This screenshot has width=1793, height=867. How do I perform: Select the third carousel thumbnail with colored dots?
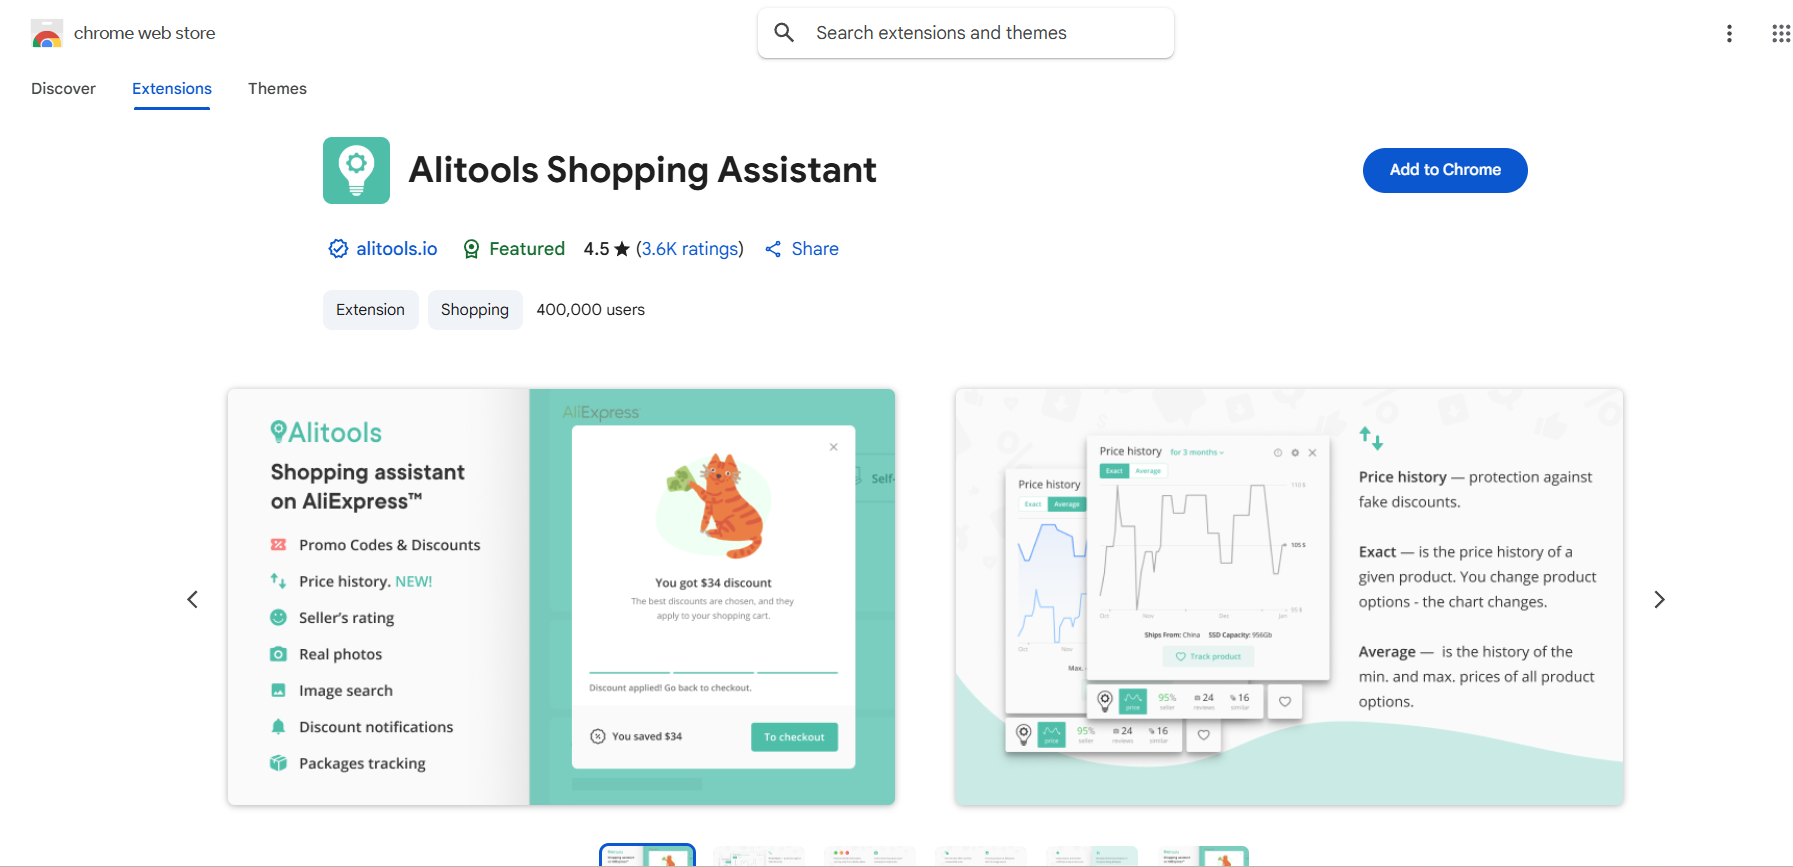point(870,856)
